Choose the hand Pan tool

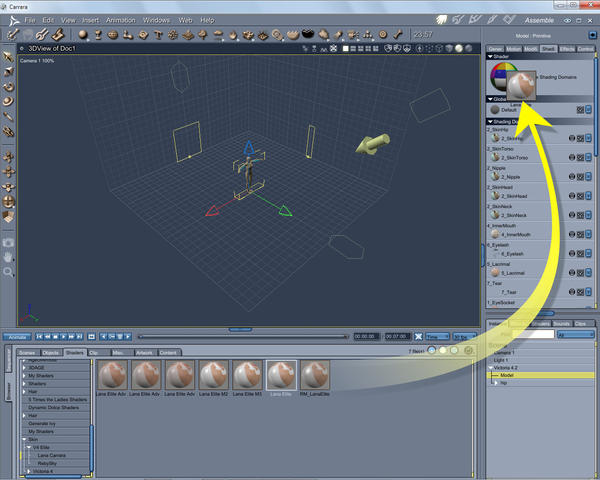coord(8,257)
